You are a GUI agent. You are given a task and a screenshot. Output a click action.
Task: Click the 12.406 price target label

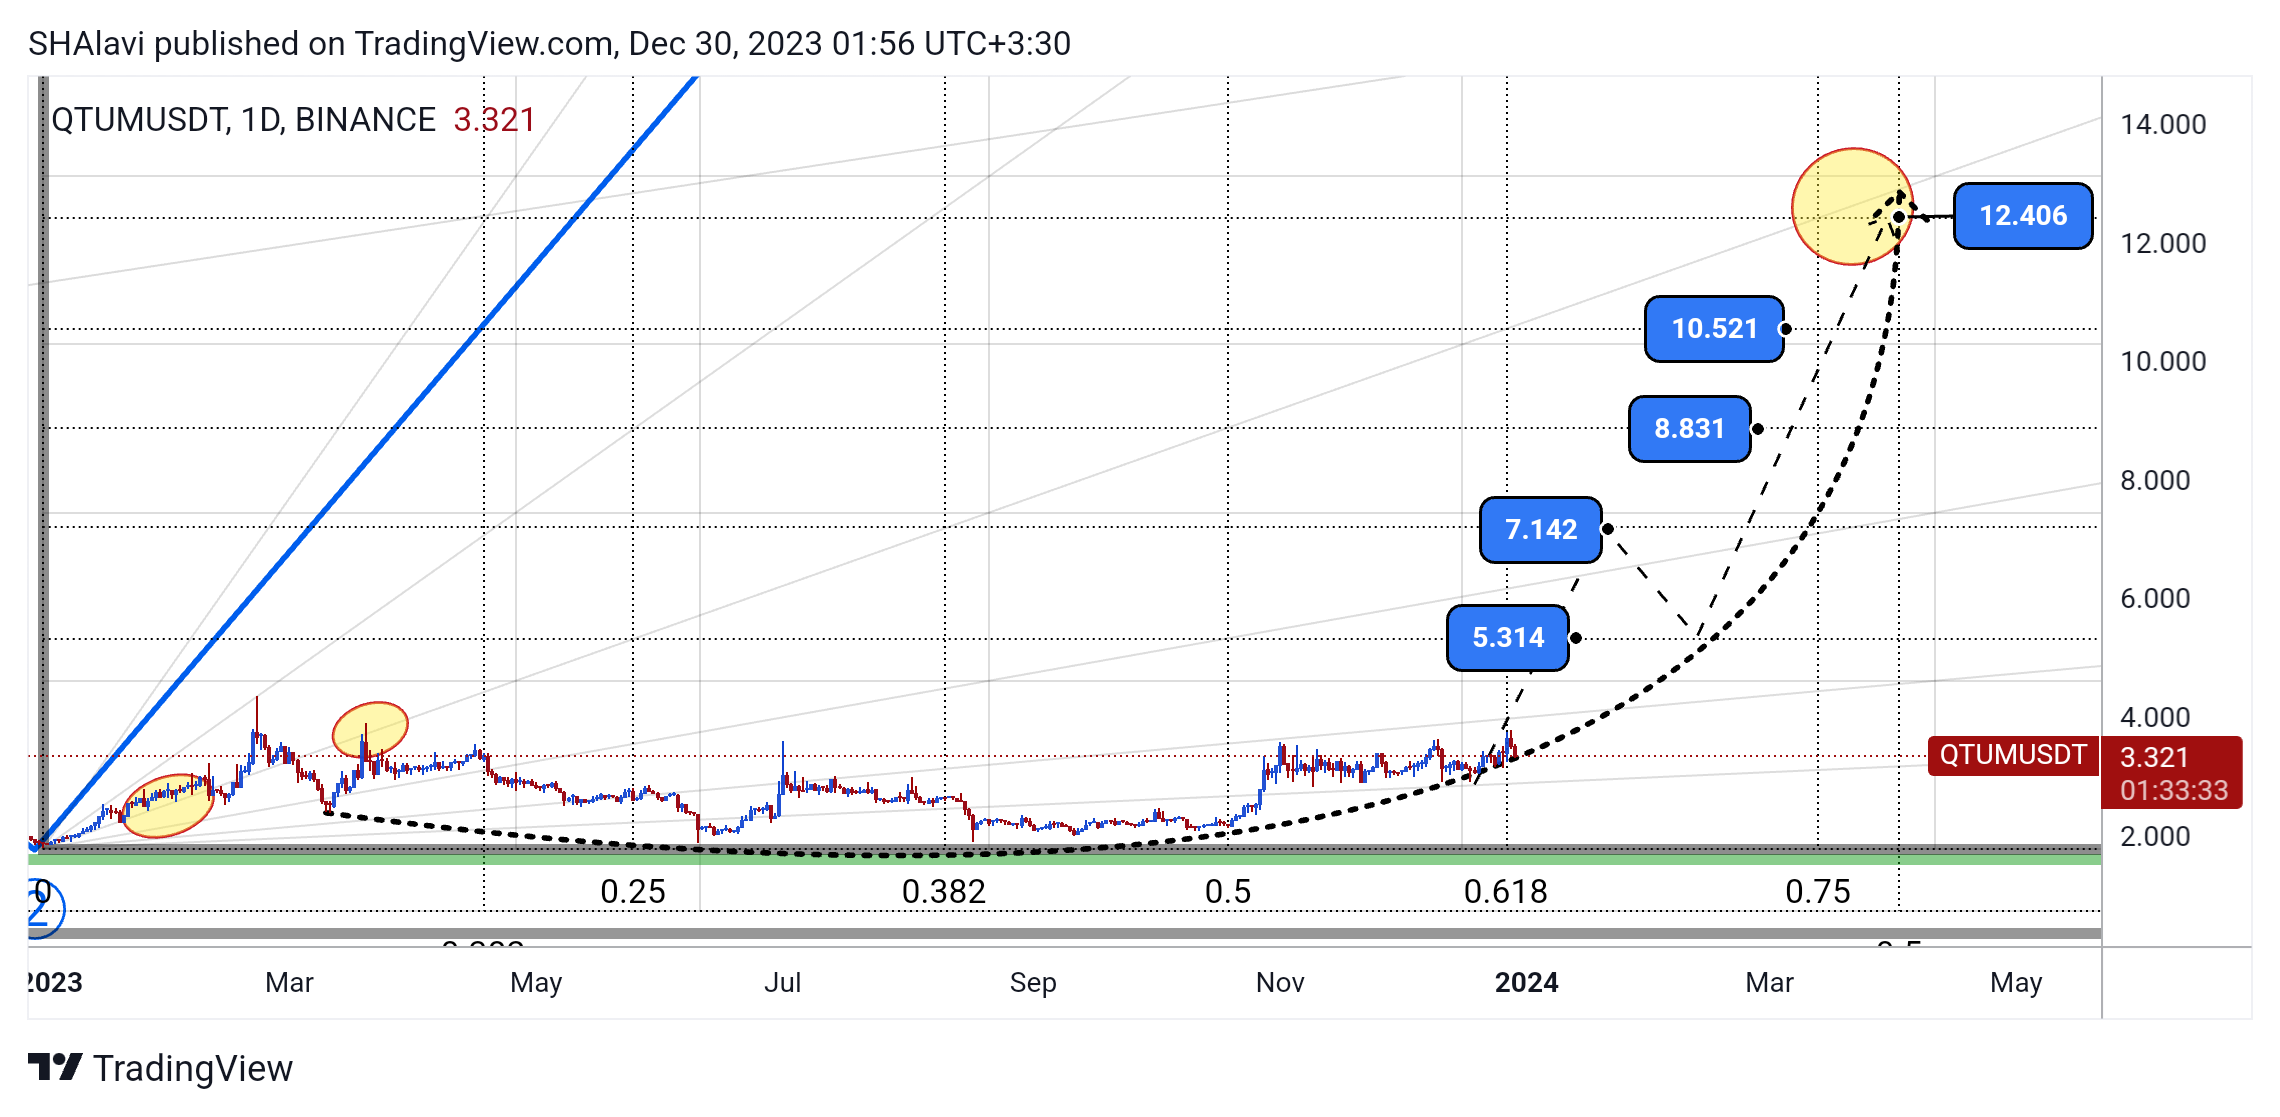[x=2022, y=216]
